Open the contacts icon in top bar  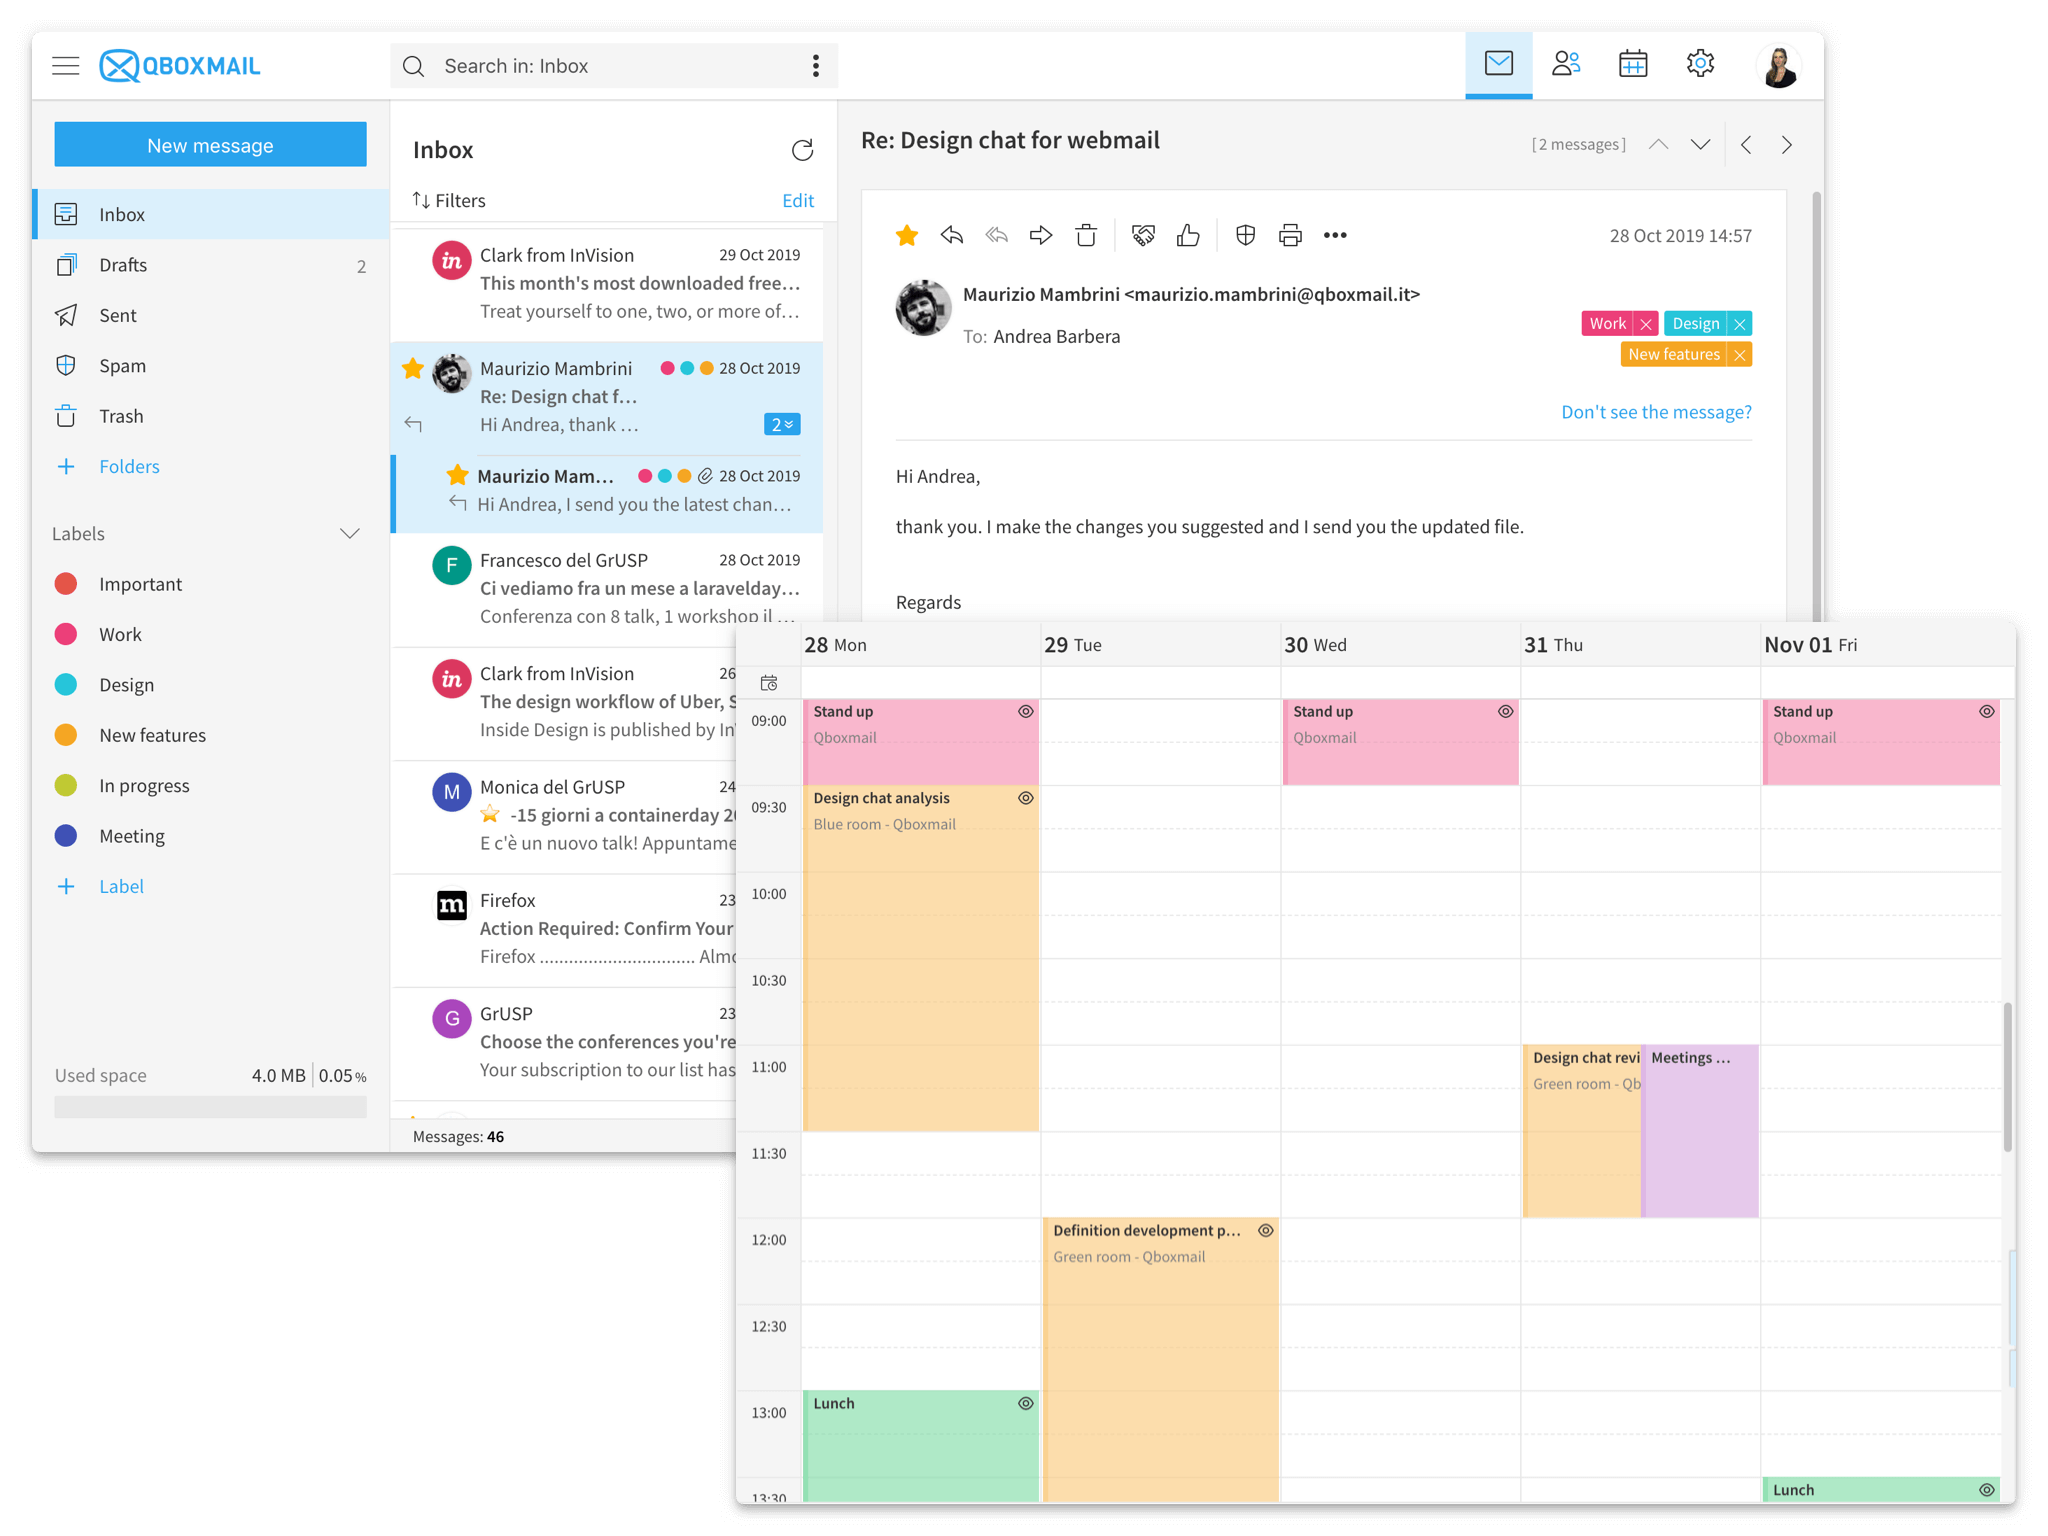pyautogui.click(x=1566, y=65)
